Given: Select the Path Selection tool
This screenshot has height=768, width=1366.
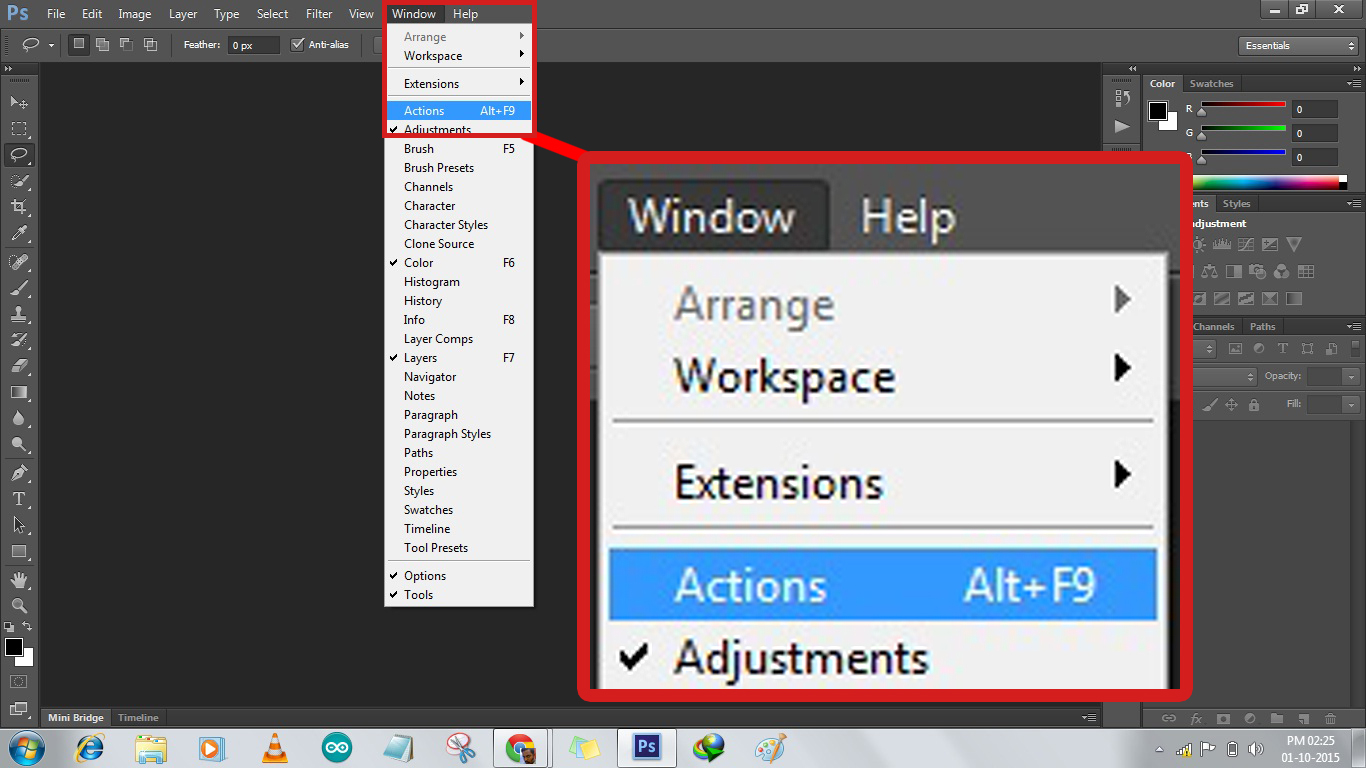Looking at the screenshot, I should (x=19, y=525).
